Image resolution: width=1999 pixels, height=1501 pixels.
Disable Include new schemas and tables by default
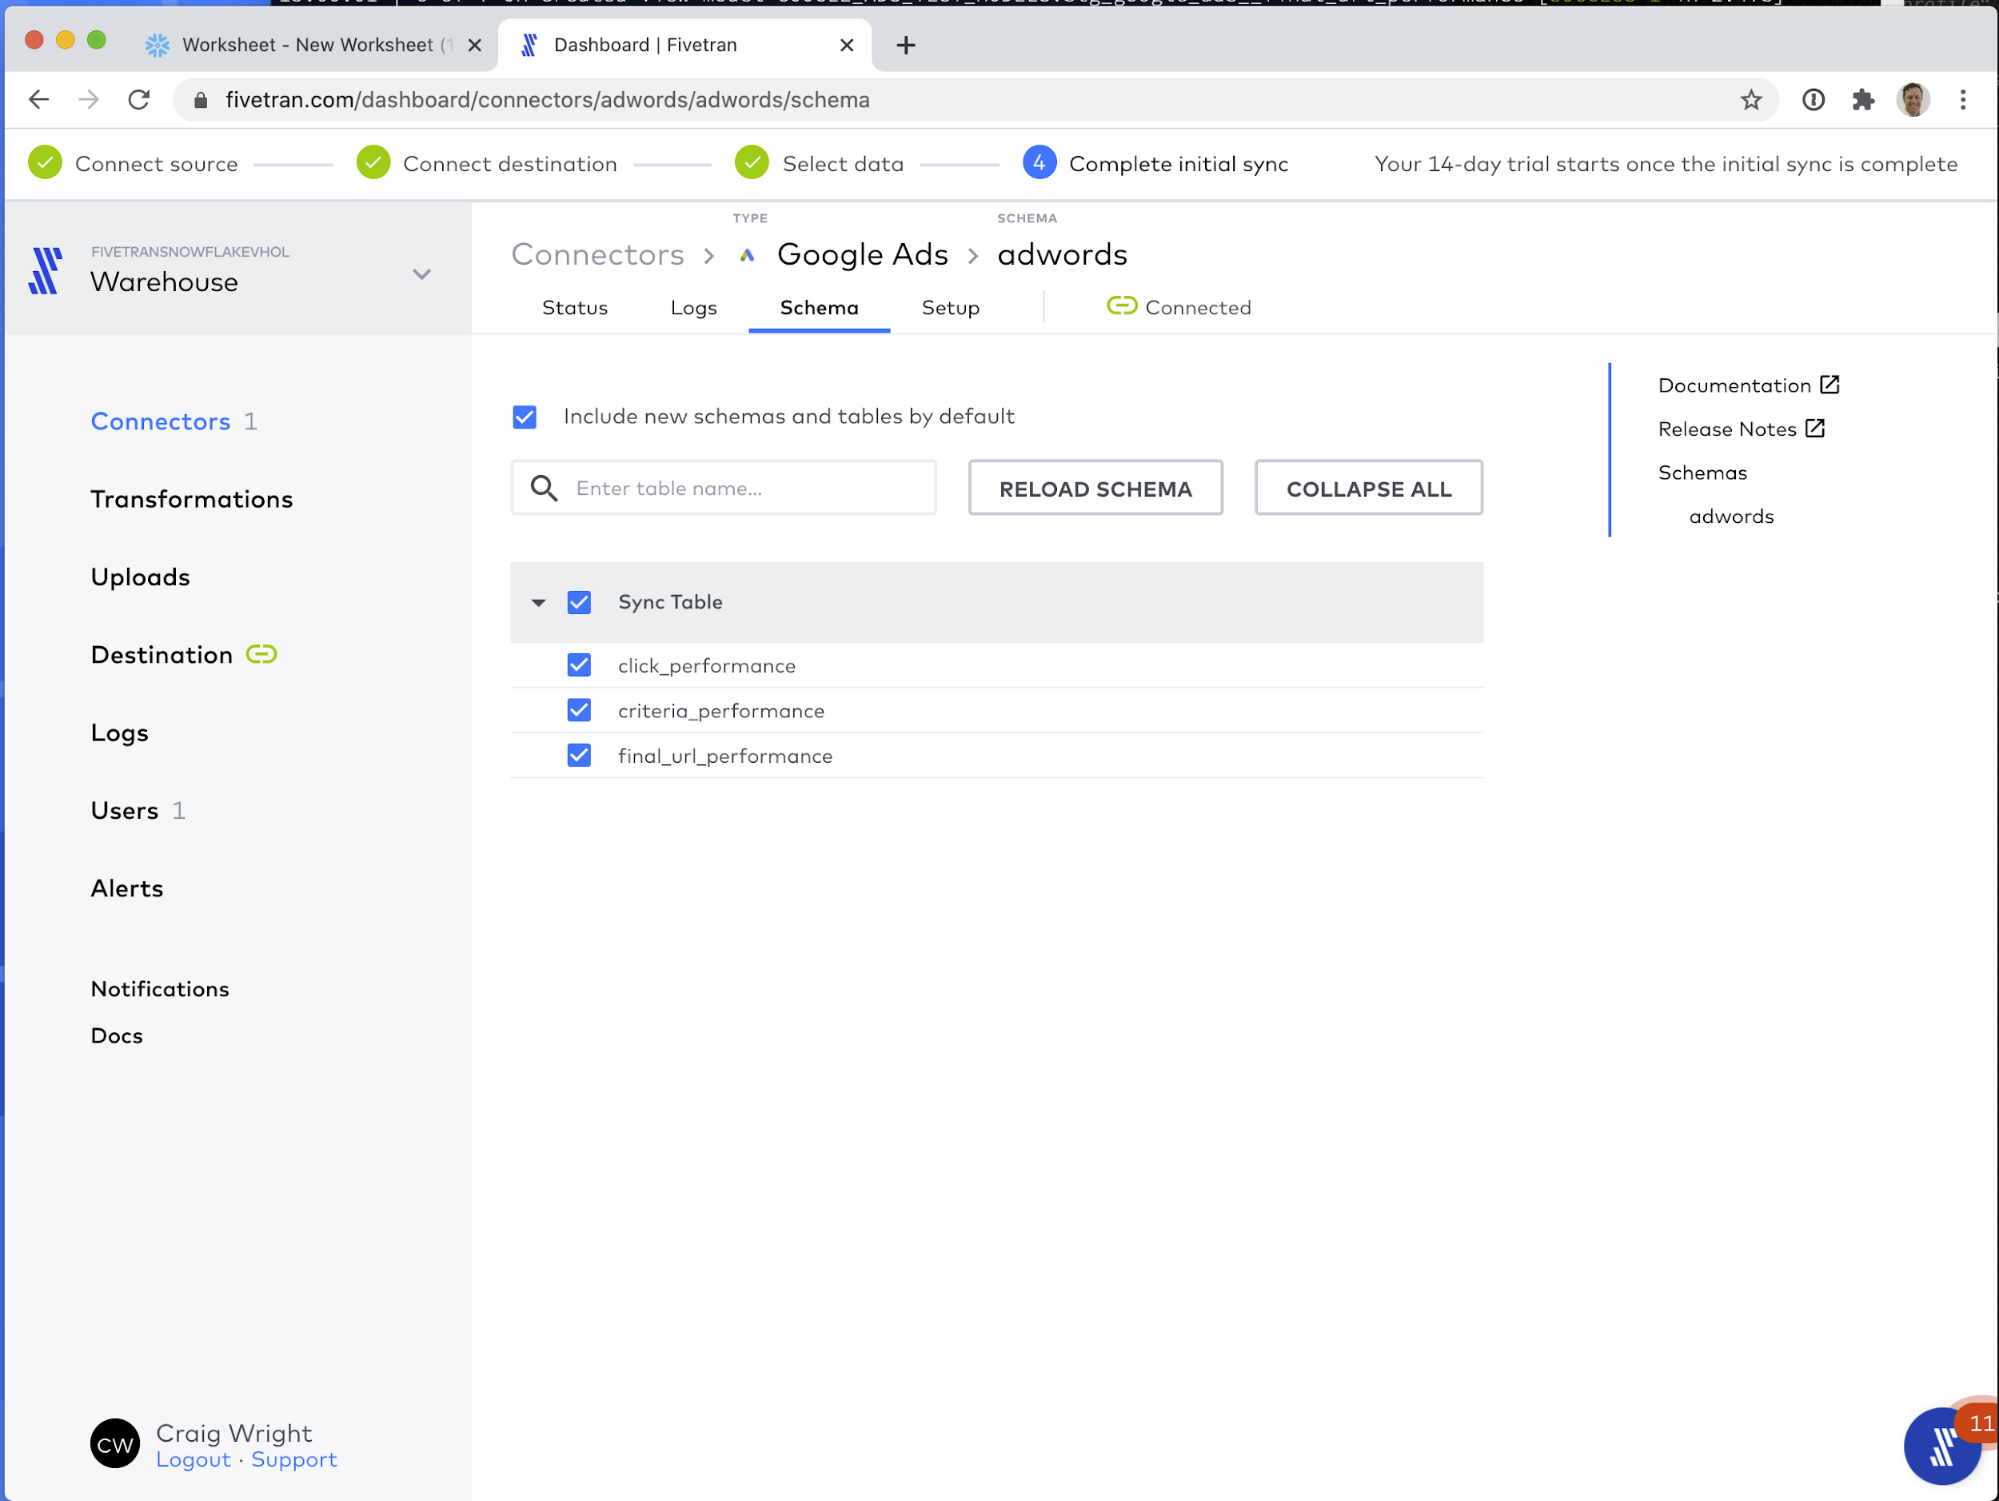[x=525, y=416]
